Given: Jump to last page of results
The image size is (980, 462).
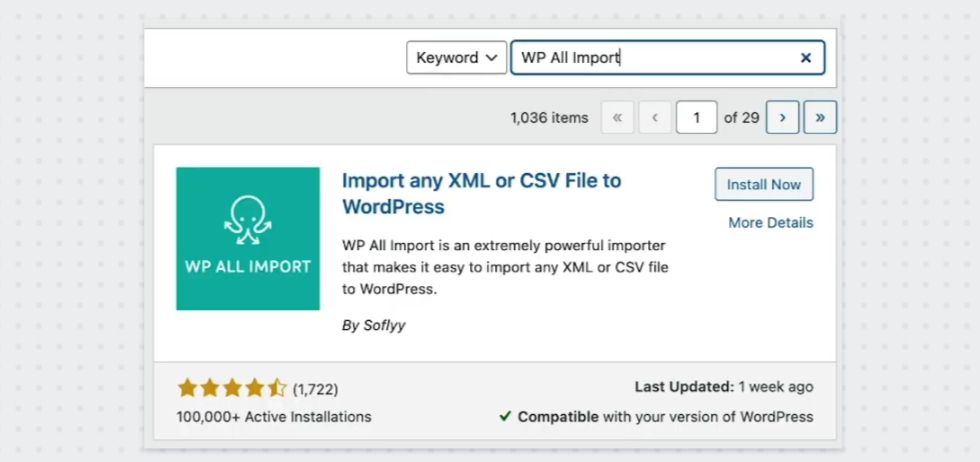Looking at the screenshot, I should [x=820, y=118].
